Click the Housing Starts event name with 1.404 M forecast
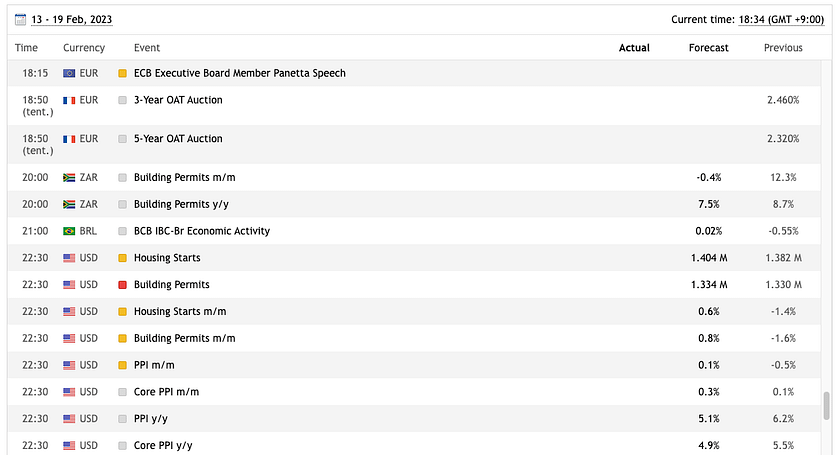The height and width of the screenshot is (455, 840). [167, 258]
